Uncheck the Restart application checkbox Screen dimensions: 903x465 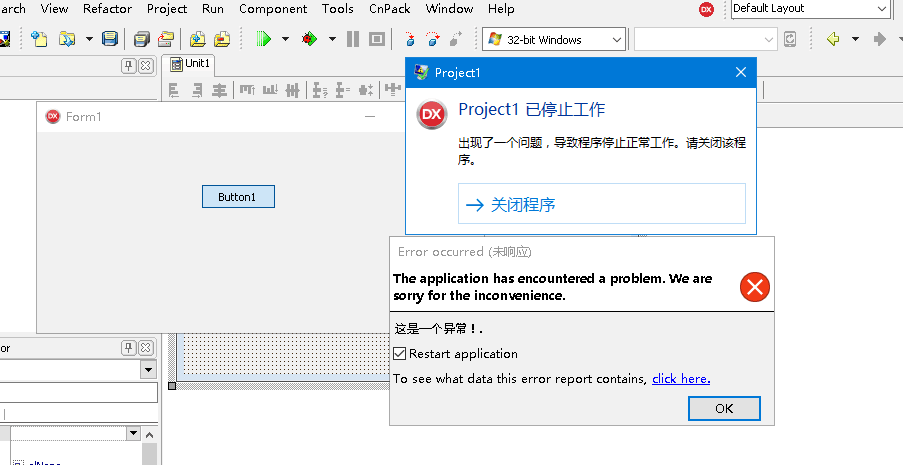point(400,353)
